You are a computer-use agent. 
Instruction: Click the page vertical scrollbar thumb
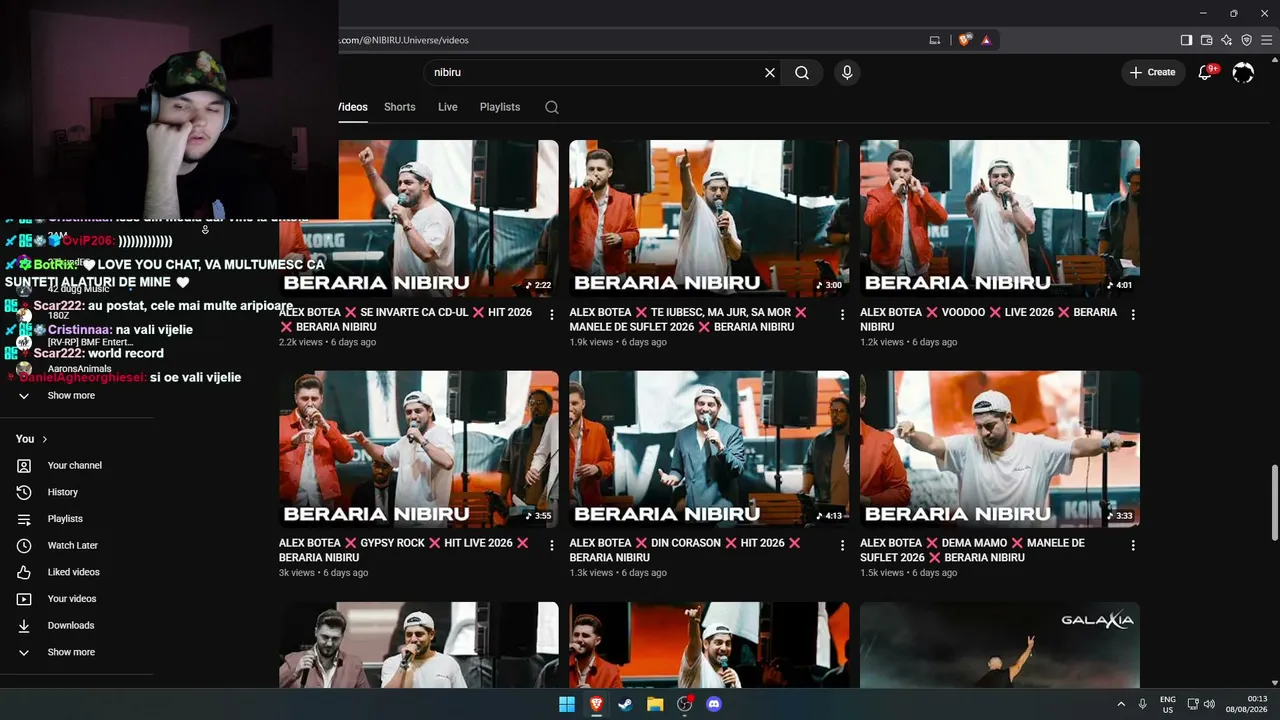(1274, 502)
